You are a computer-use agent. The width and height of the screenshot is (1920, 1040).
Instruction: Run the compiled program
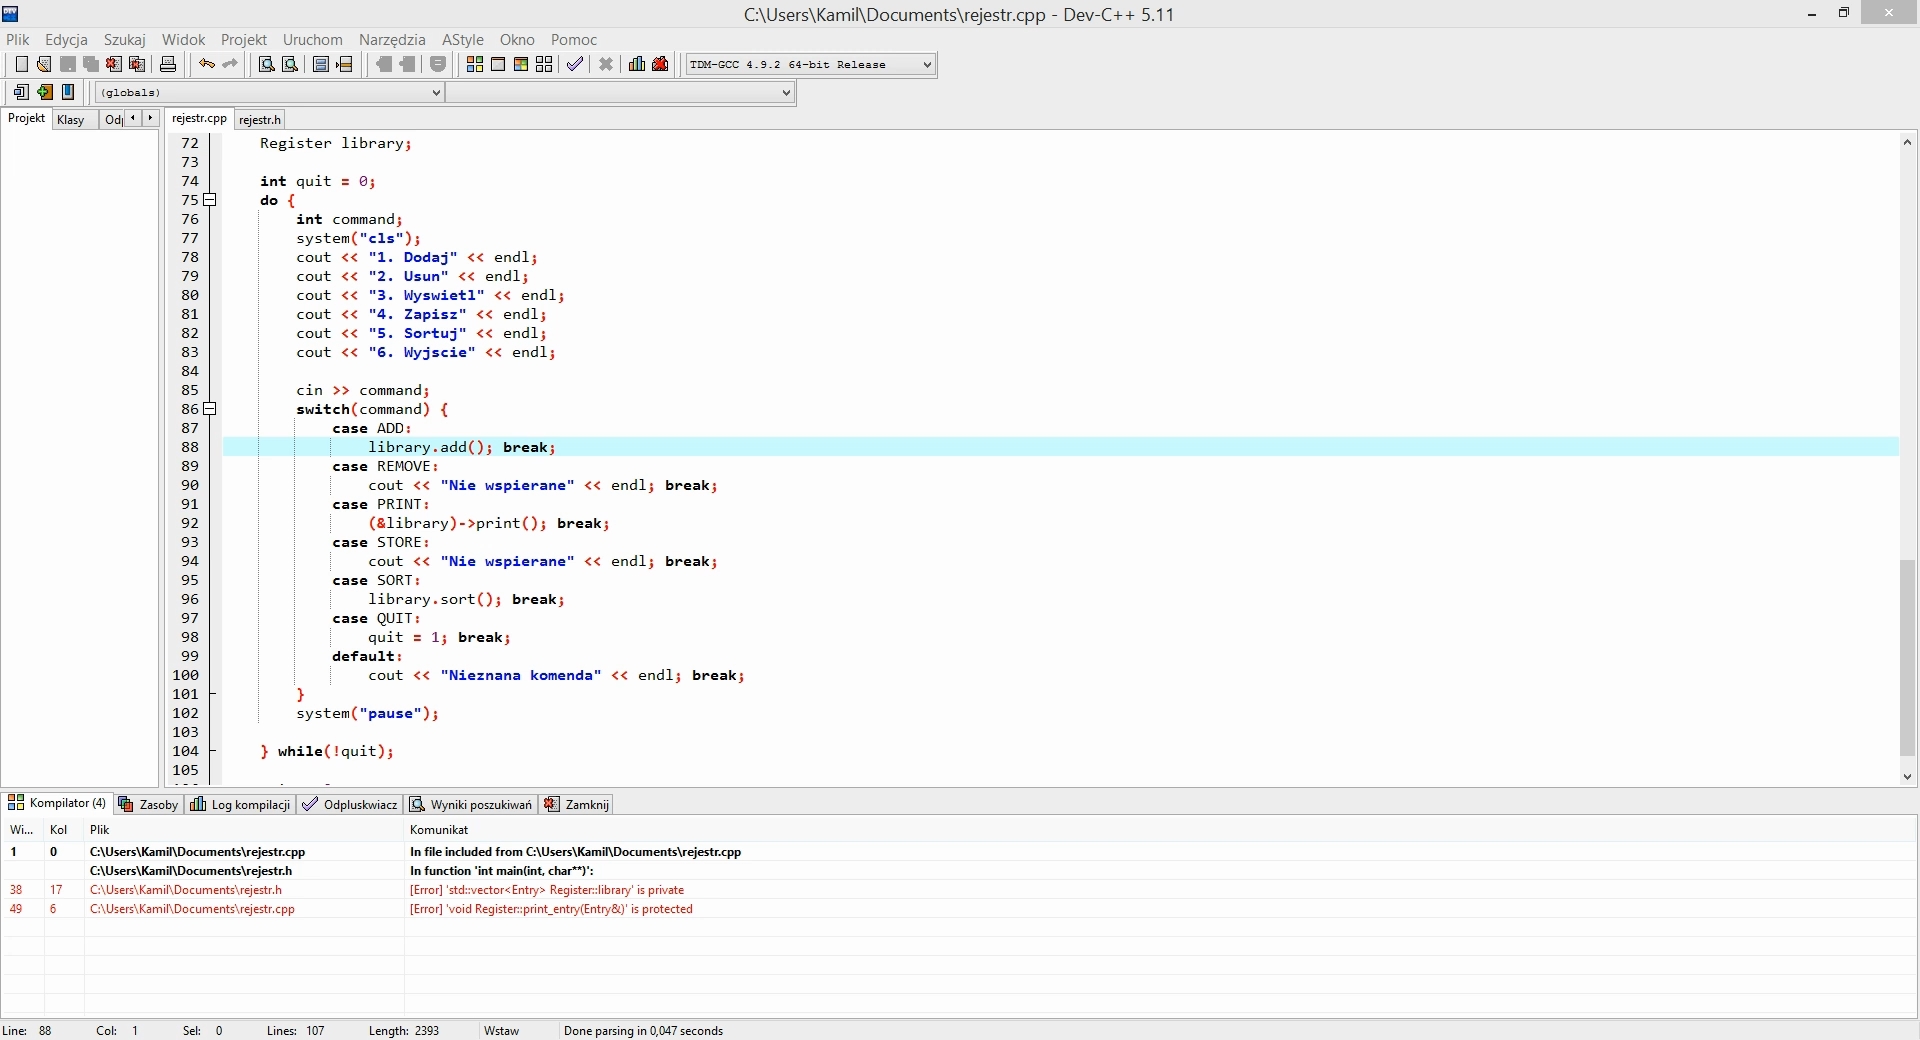pyautogui.click(x=498, y=64)
